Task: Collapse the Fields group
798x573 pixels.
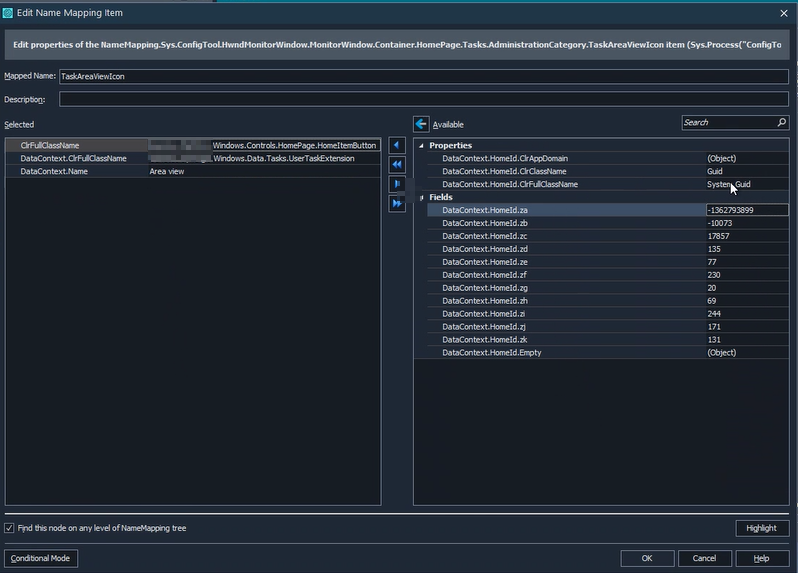Action: click(x=421, y=198)
